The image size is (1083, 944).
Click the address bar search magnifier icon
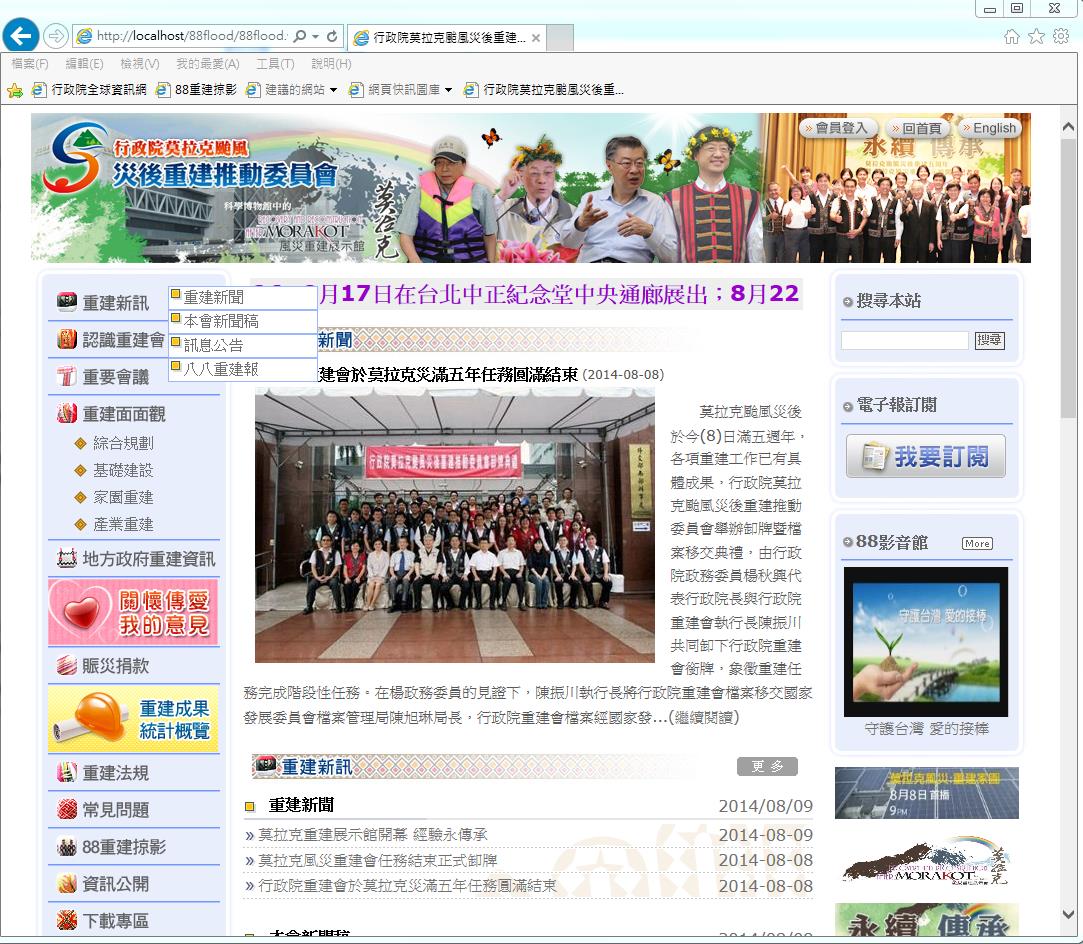(300, 36)
